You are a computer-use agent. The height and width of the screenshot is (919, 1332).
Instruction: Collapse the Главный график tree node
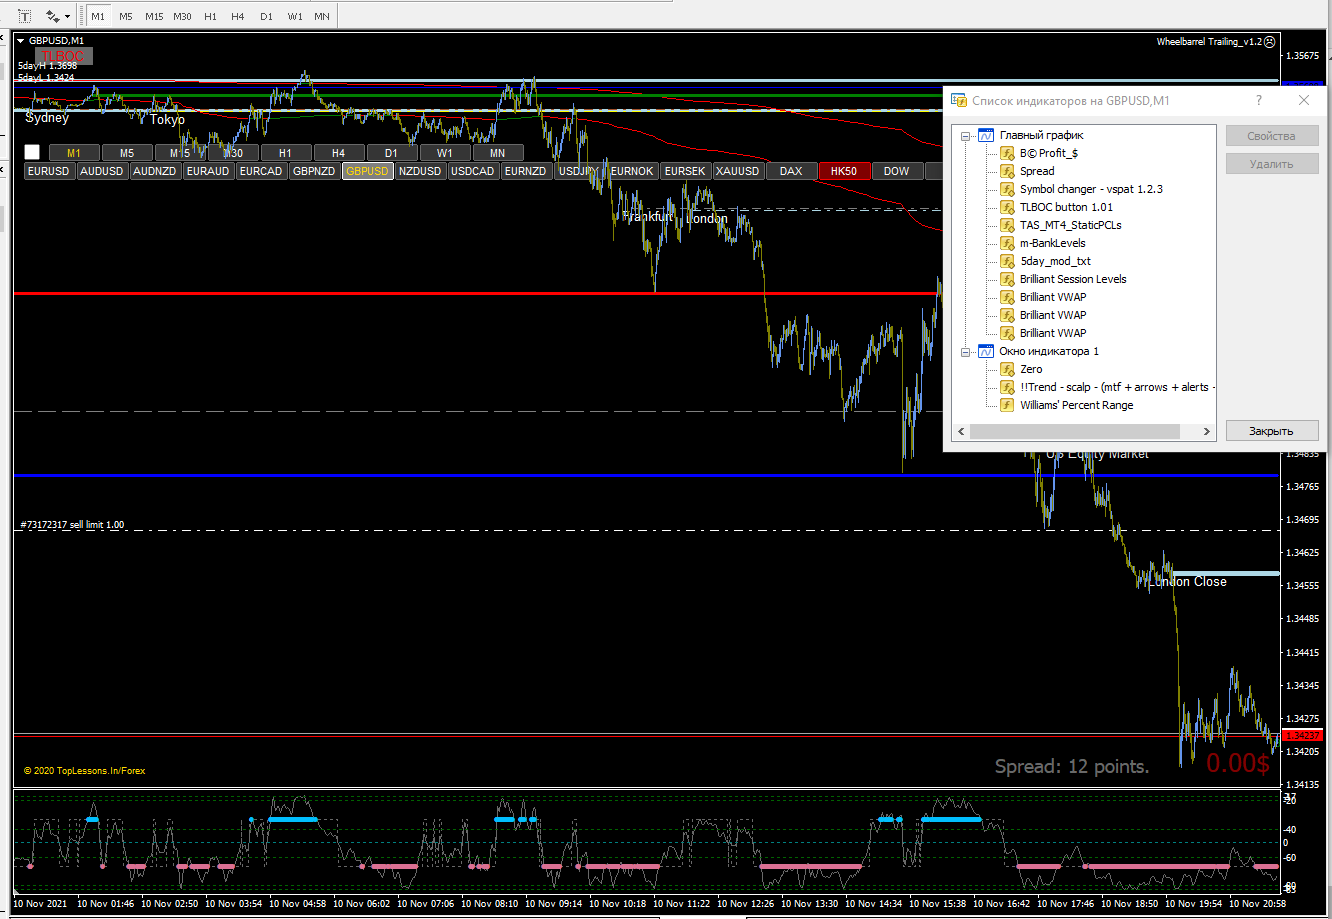tap(966, 135)
